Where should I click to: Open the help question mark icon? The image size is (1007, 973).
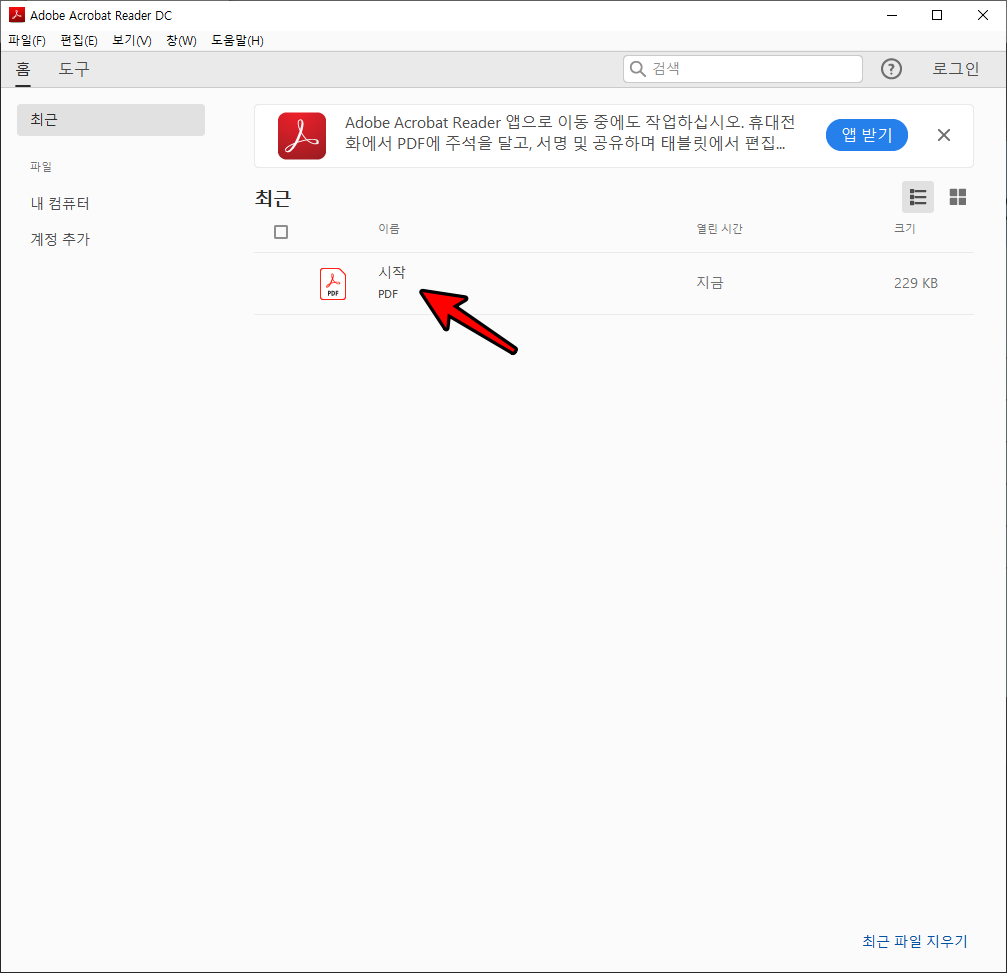(x=891, y=69)
